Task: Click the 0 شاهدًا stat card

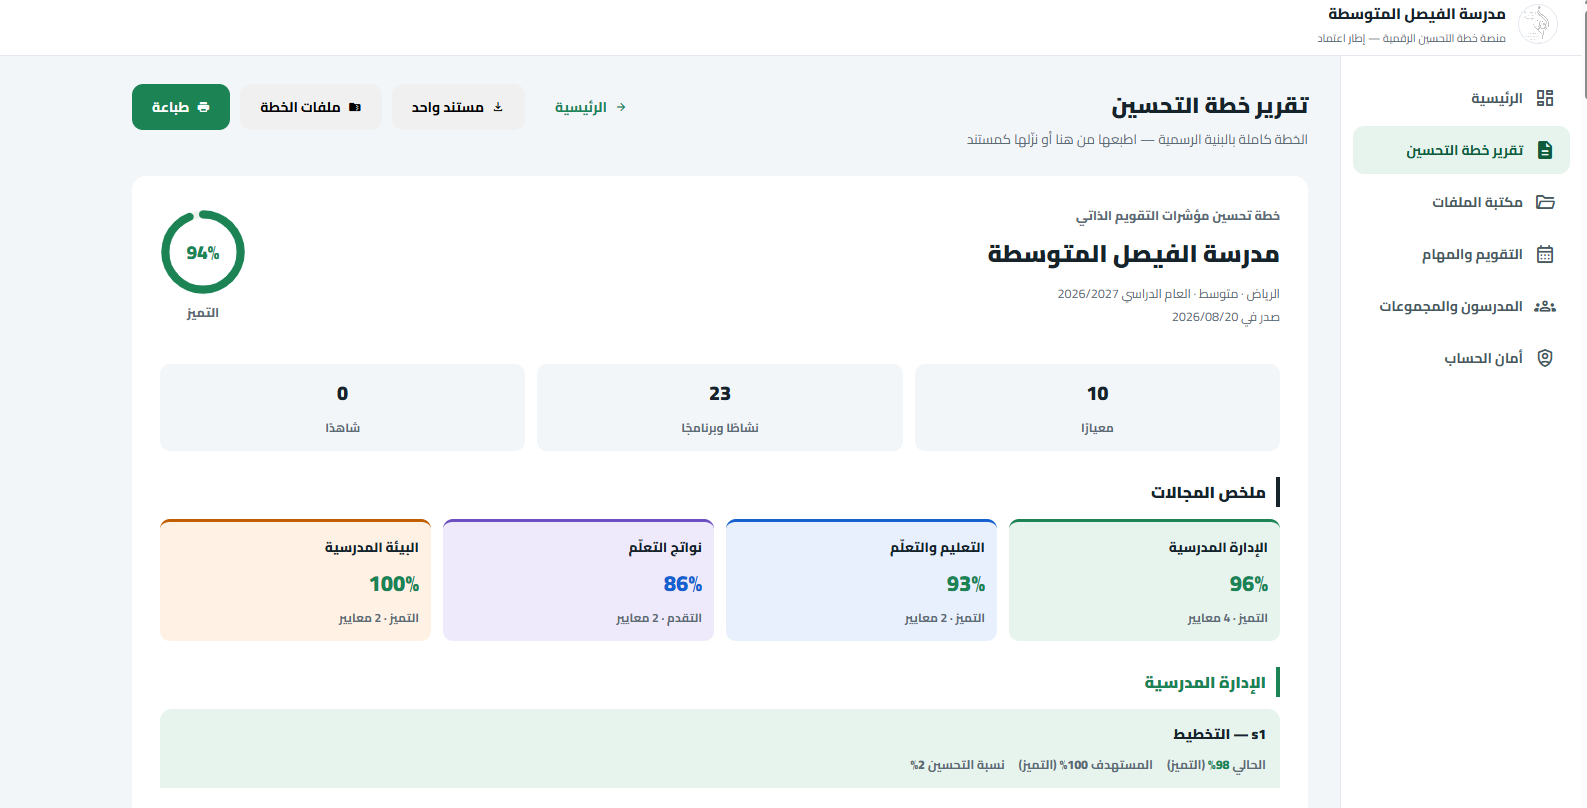Action: coord(342,407)
